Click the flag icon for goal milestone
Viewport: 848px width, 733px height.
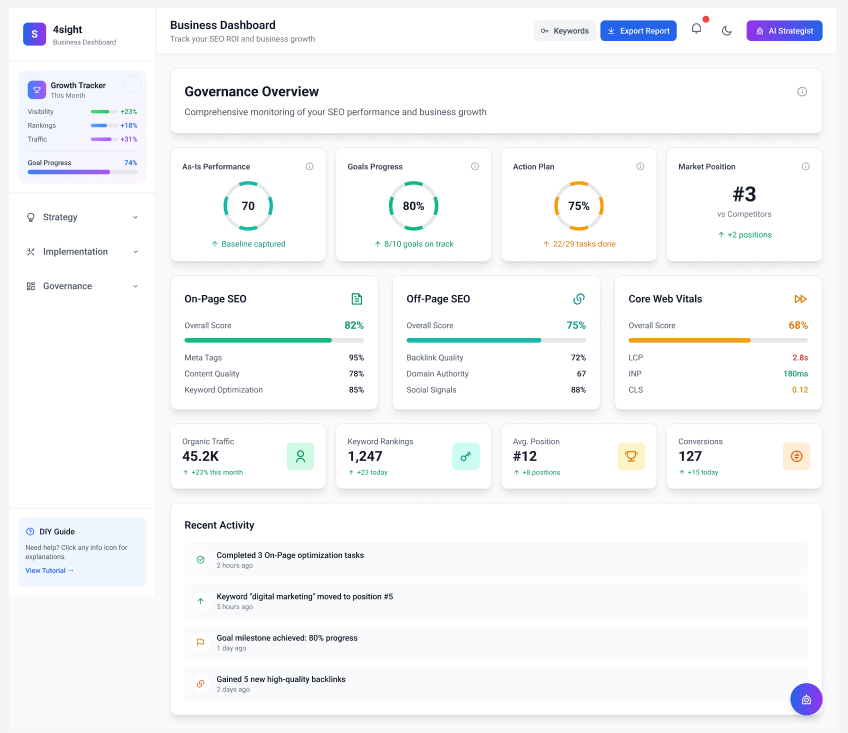[x=201, y=642]
